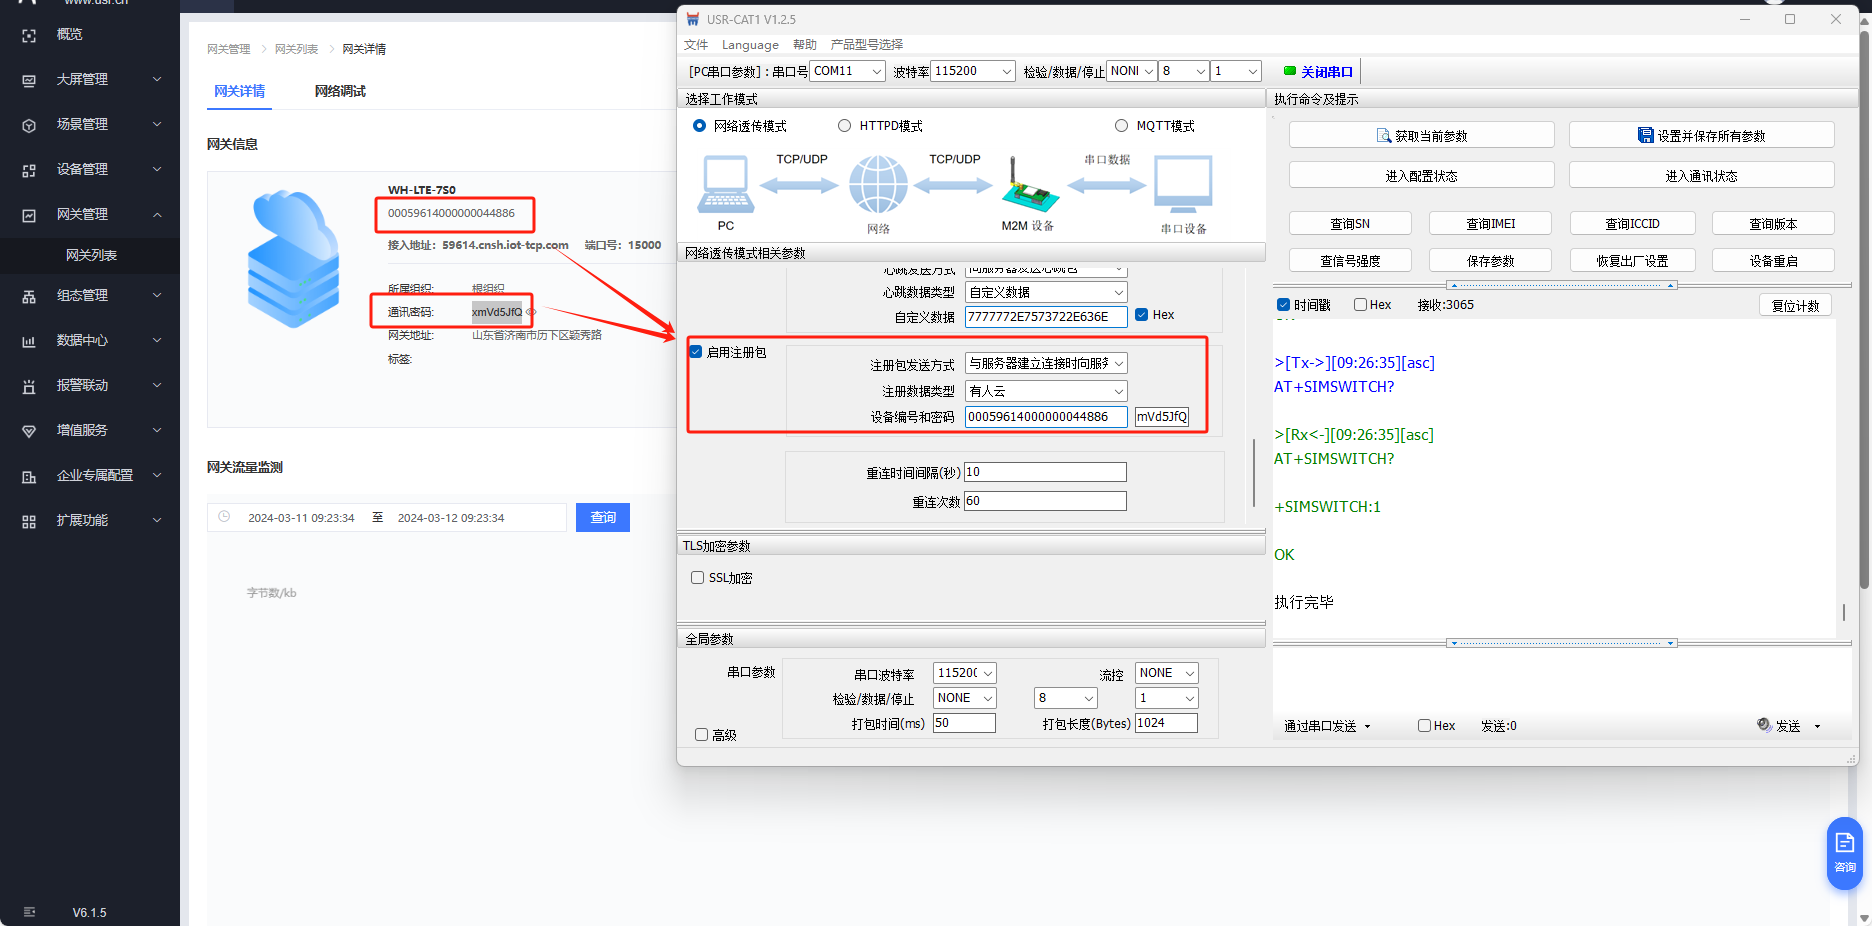
Task: Click the blue 查询 button
Action: 602,517
